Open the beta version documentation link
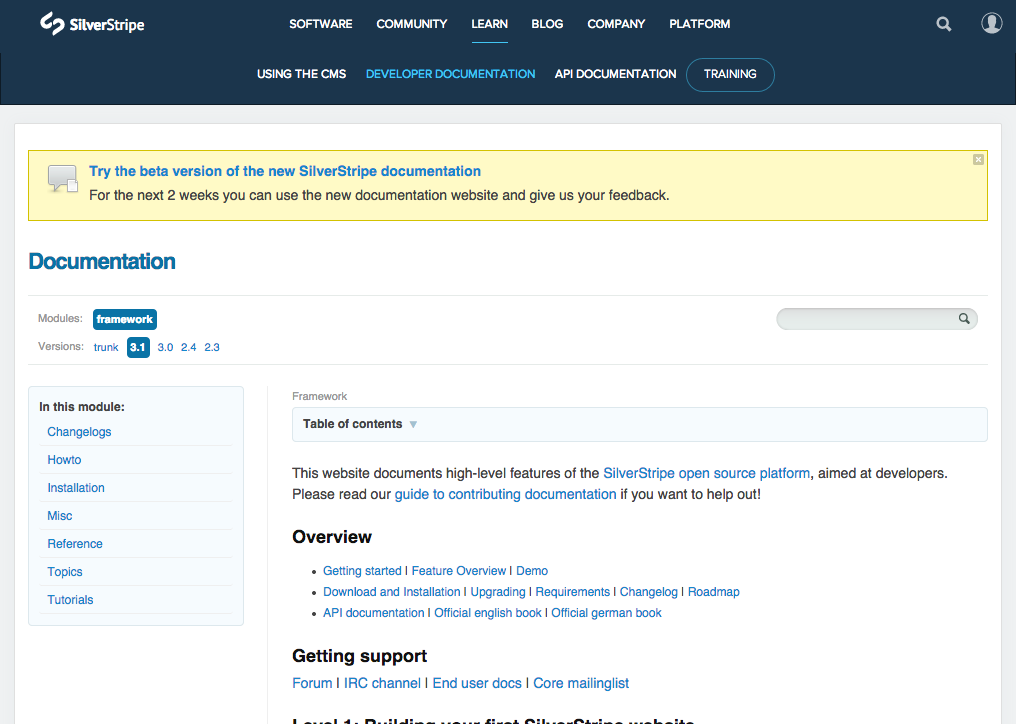Image resolution: width=1016 pixels, height=724 pixels. point(284,171)
